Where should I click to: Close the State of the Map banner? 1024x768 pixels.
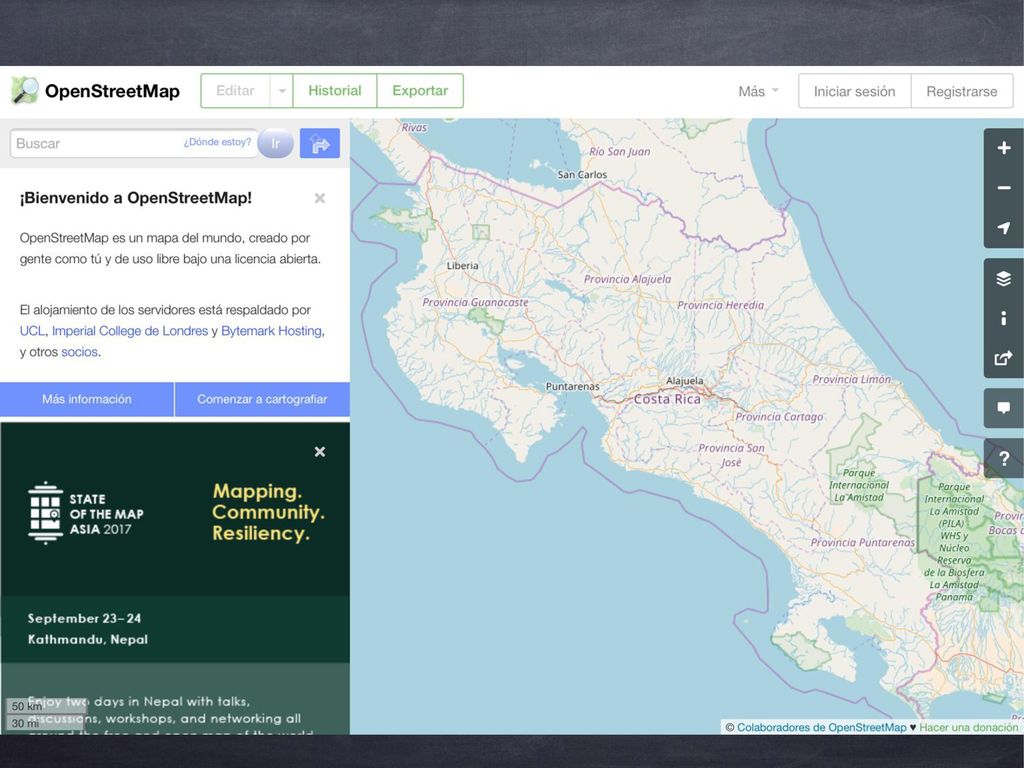(x=320, y=451)
